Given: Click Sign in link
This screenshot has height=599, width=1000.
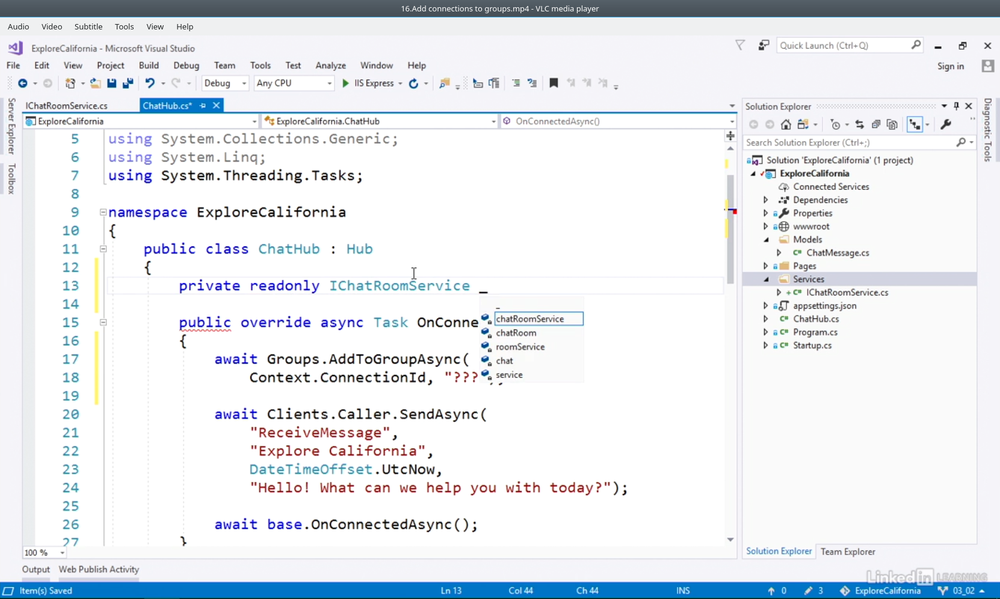Looking at the screenshot, I should click(x=950, y=66).
